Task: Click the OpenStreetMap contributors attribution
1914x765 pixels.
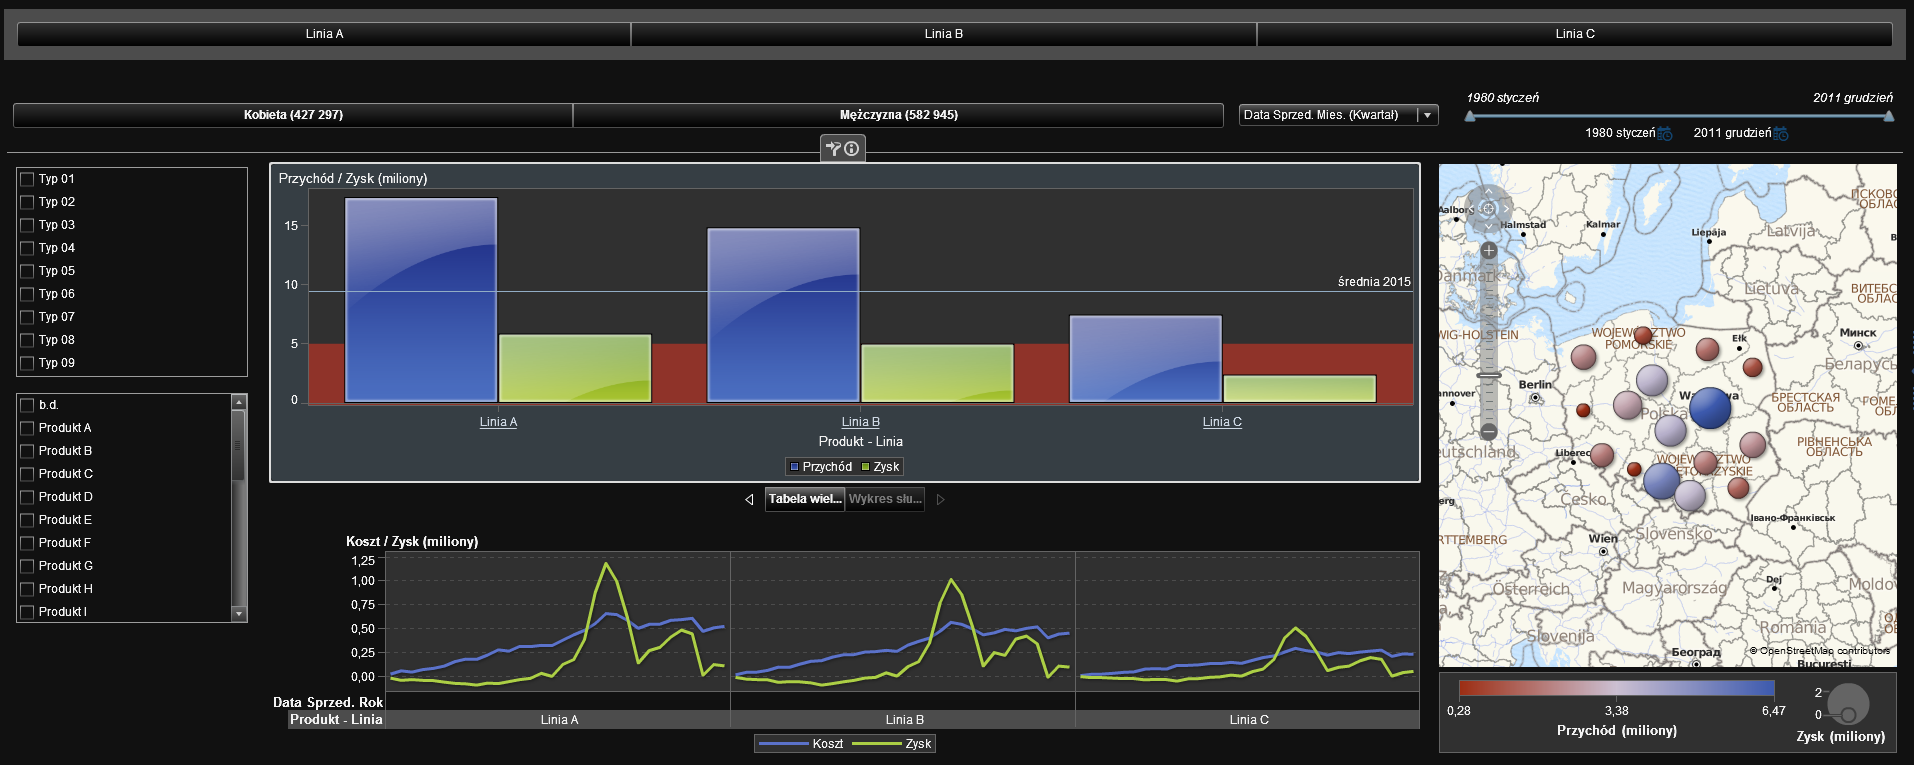Action: coord(1820,651)
